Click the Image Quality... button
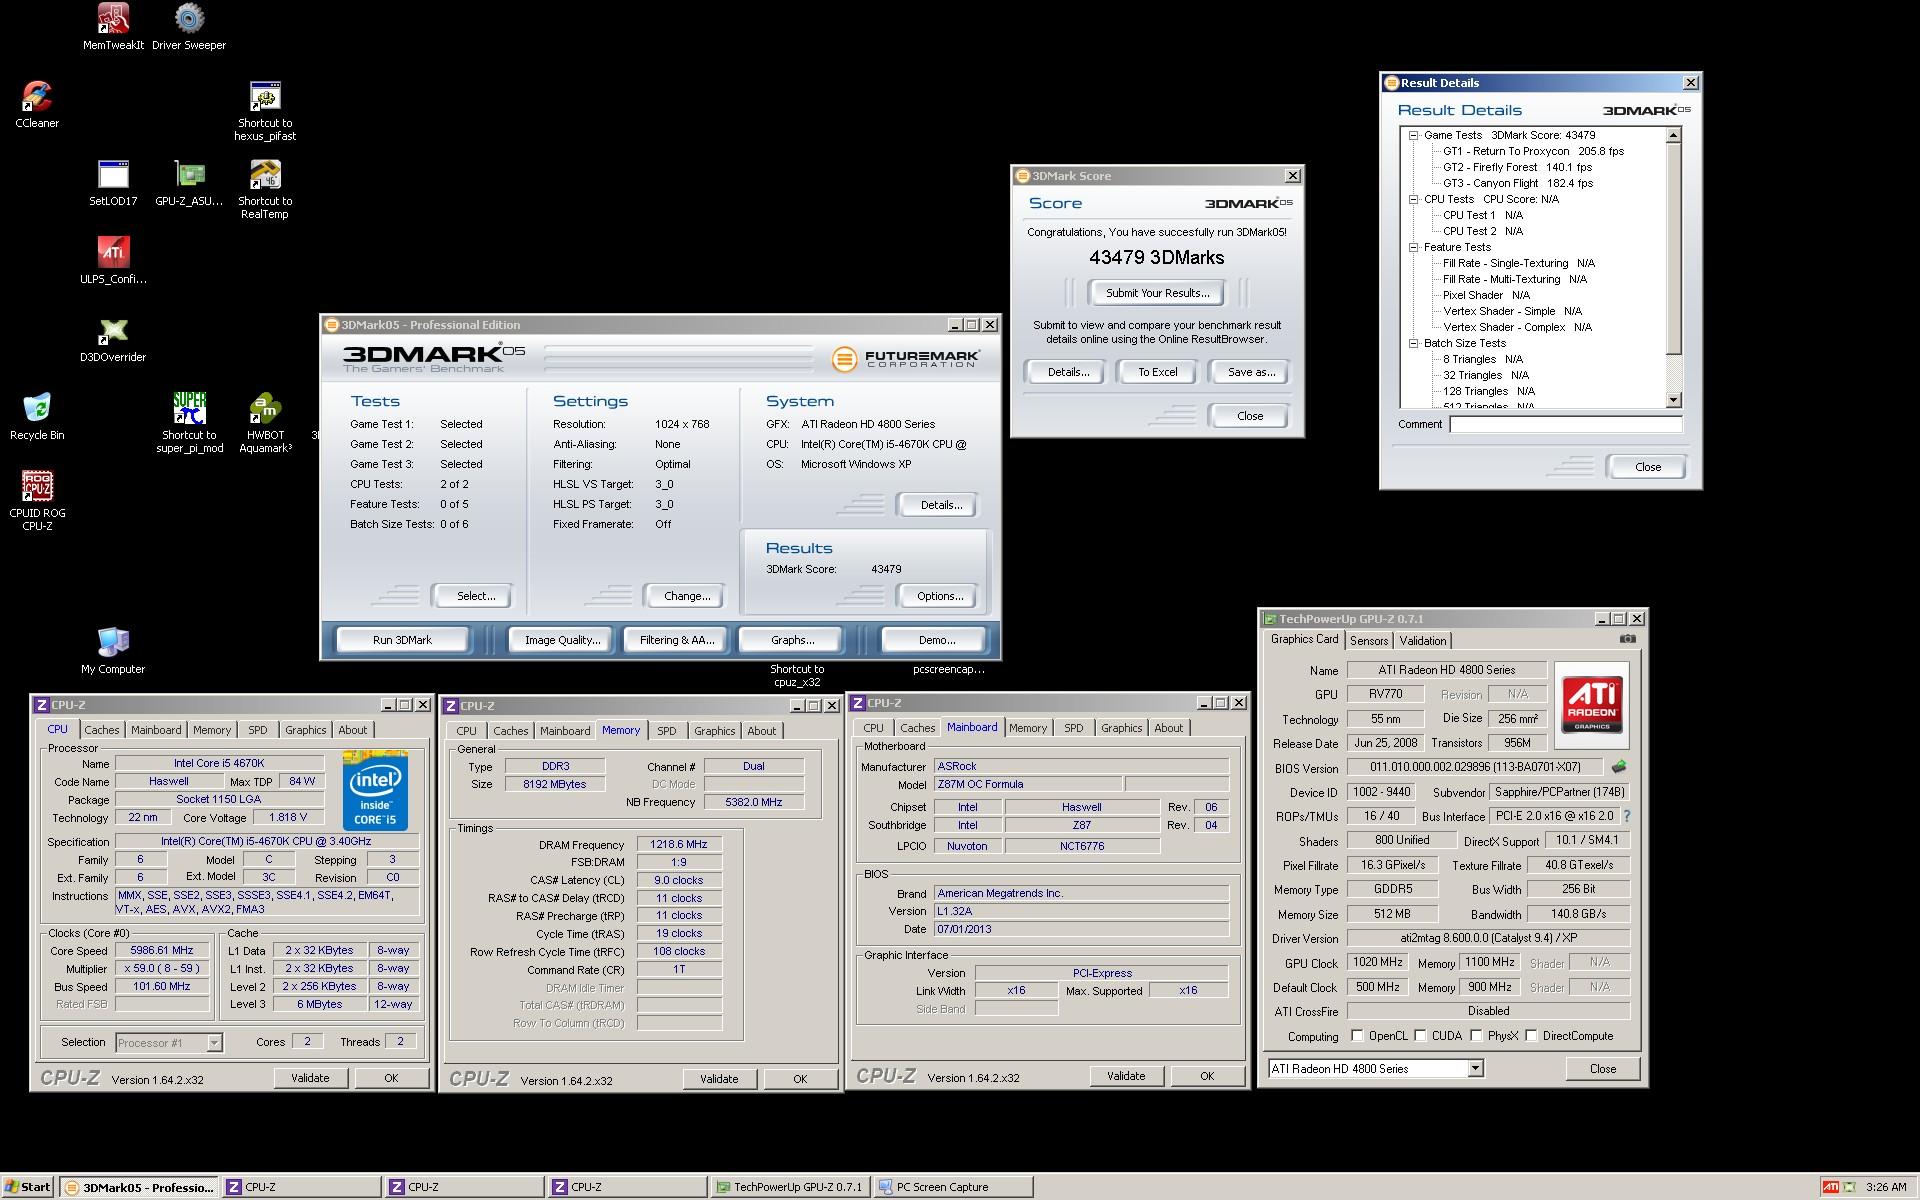This screenshot has height=1200, width=1920. click(562, 640)
